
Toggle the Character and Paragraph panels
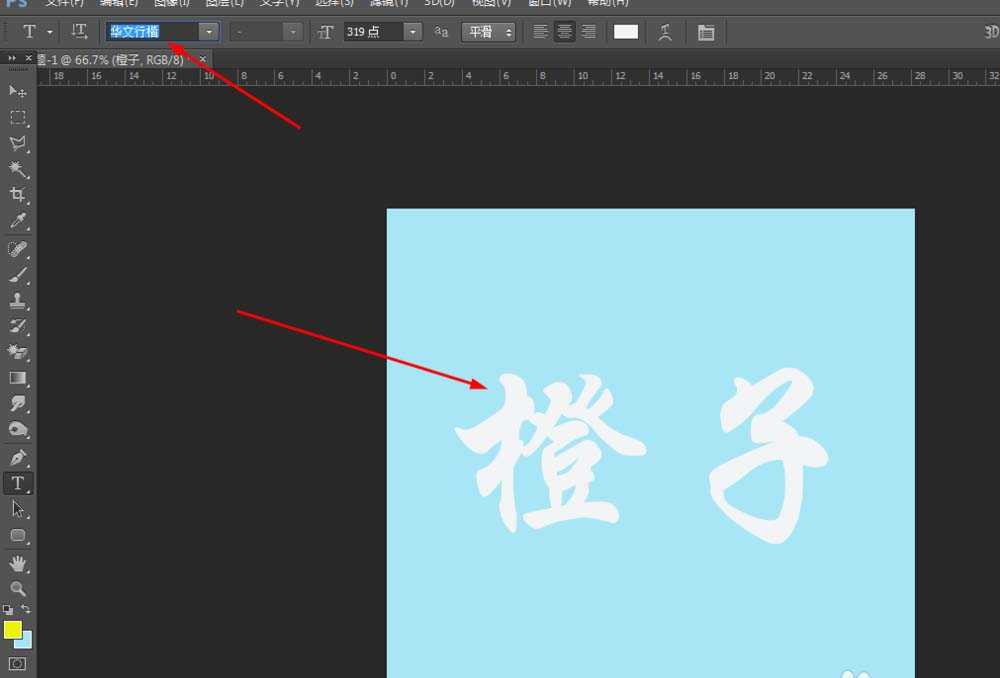click(x=706, y=32)
